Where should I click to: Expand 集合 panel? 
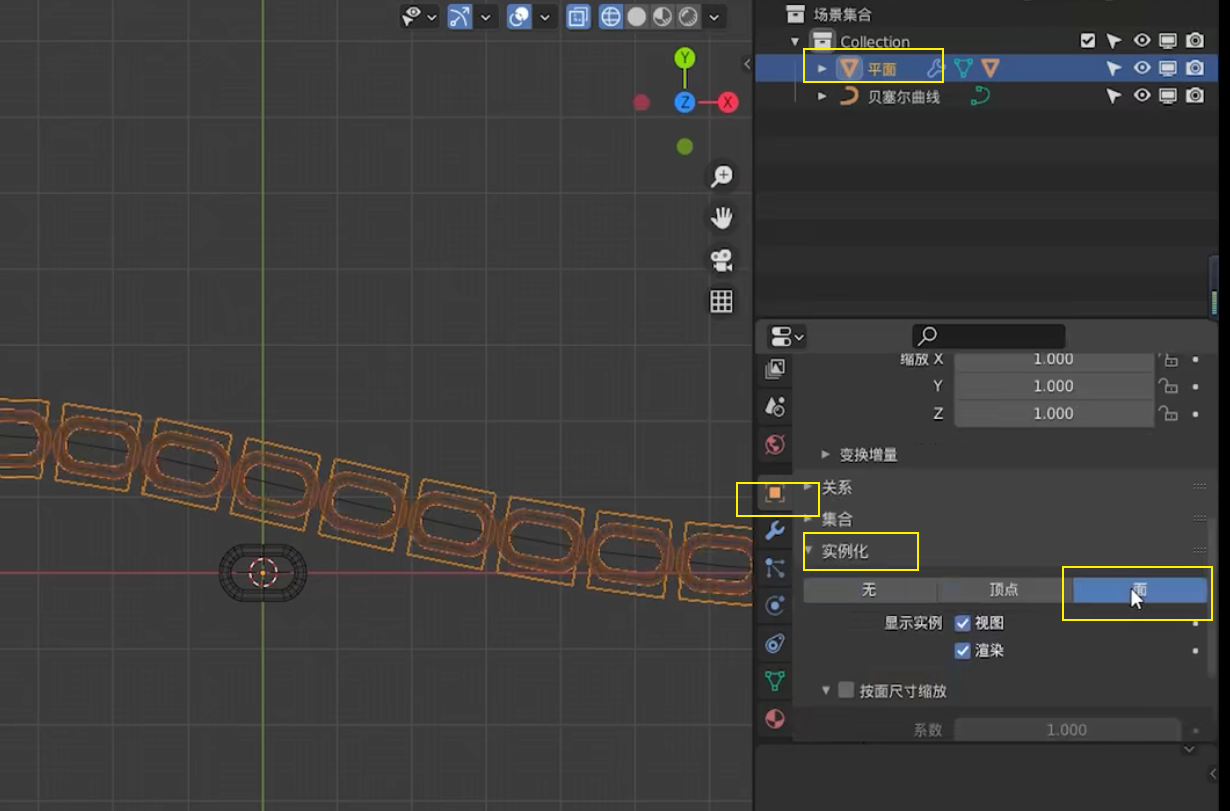coord(810,519)
